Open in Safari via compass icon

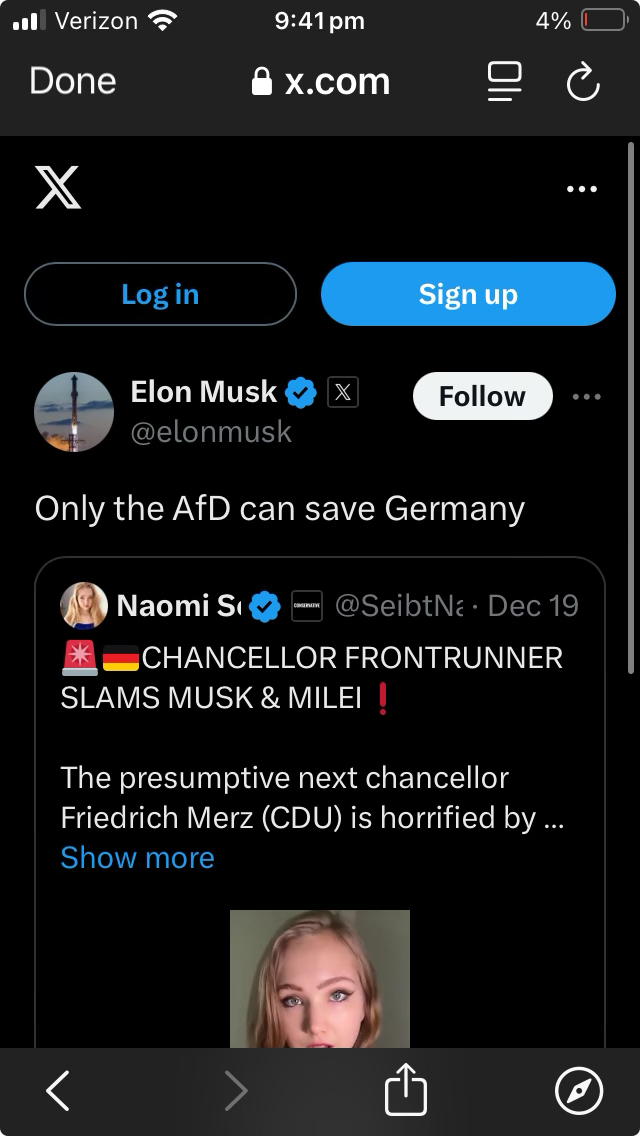pos(579,1091)
